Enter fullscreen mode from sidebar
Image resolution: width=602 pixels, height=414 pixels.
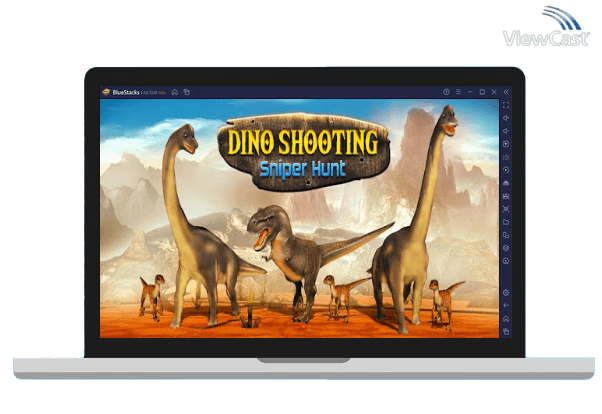pyautogui.click(x=506, y=105)
